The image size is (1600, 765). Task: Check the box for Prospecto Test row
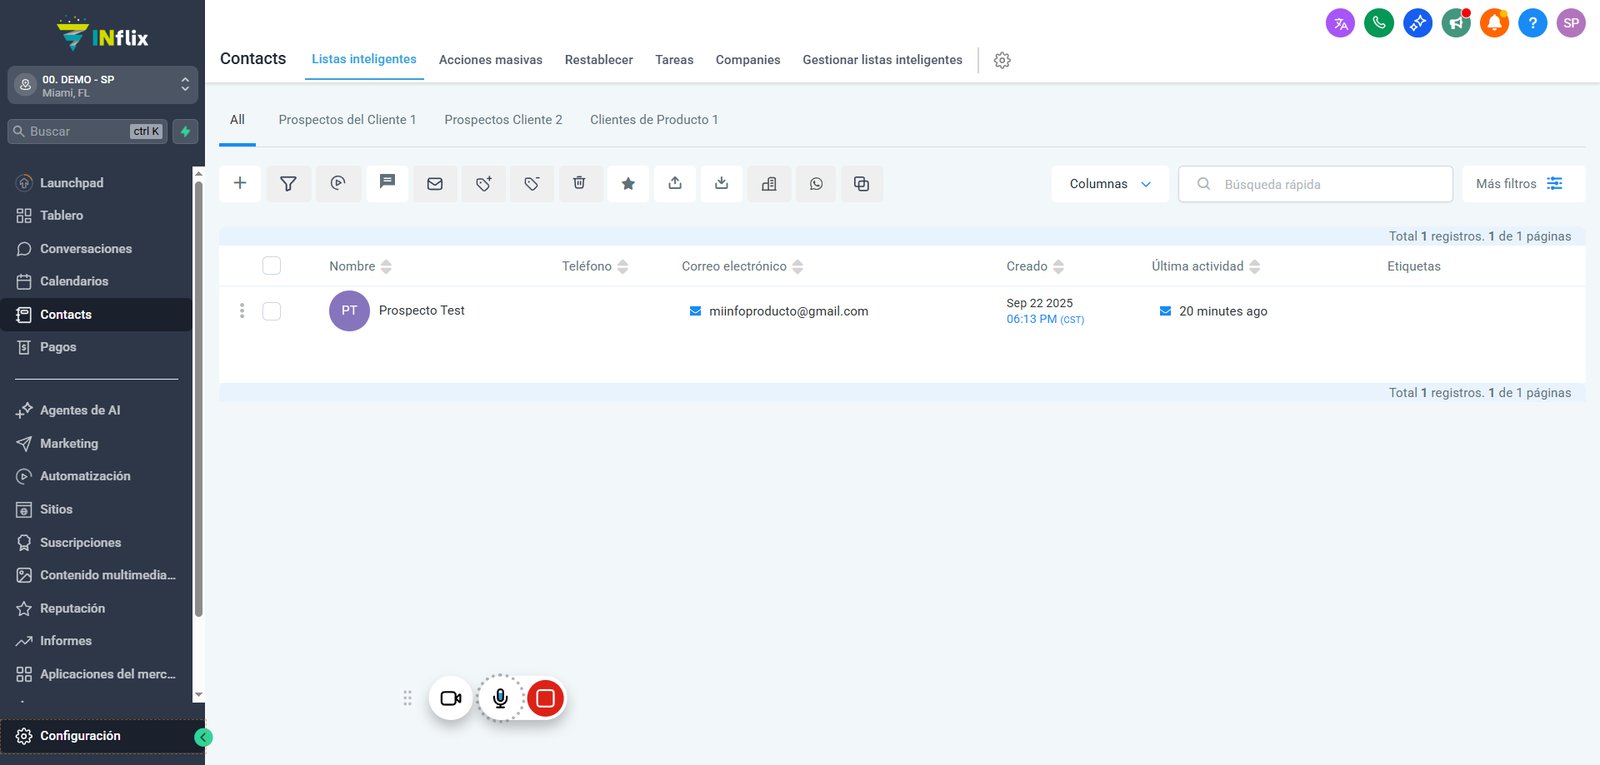(272, 311)
